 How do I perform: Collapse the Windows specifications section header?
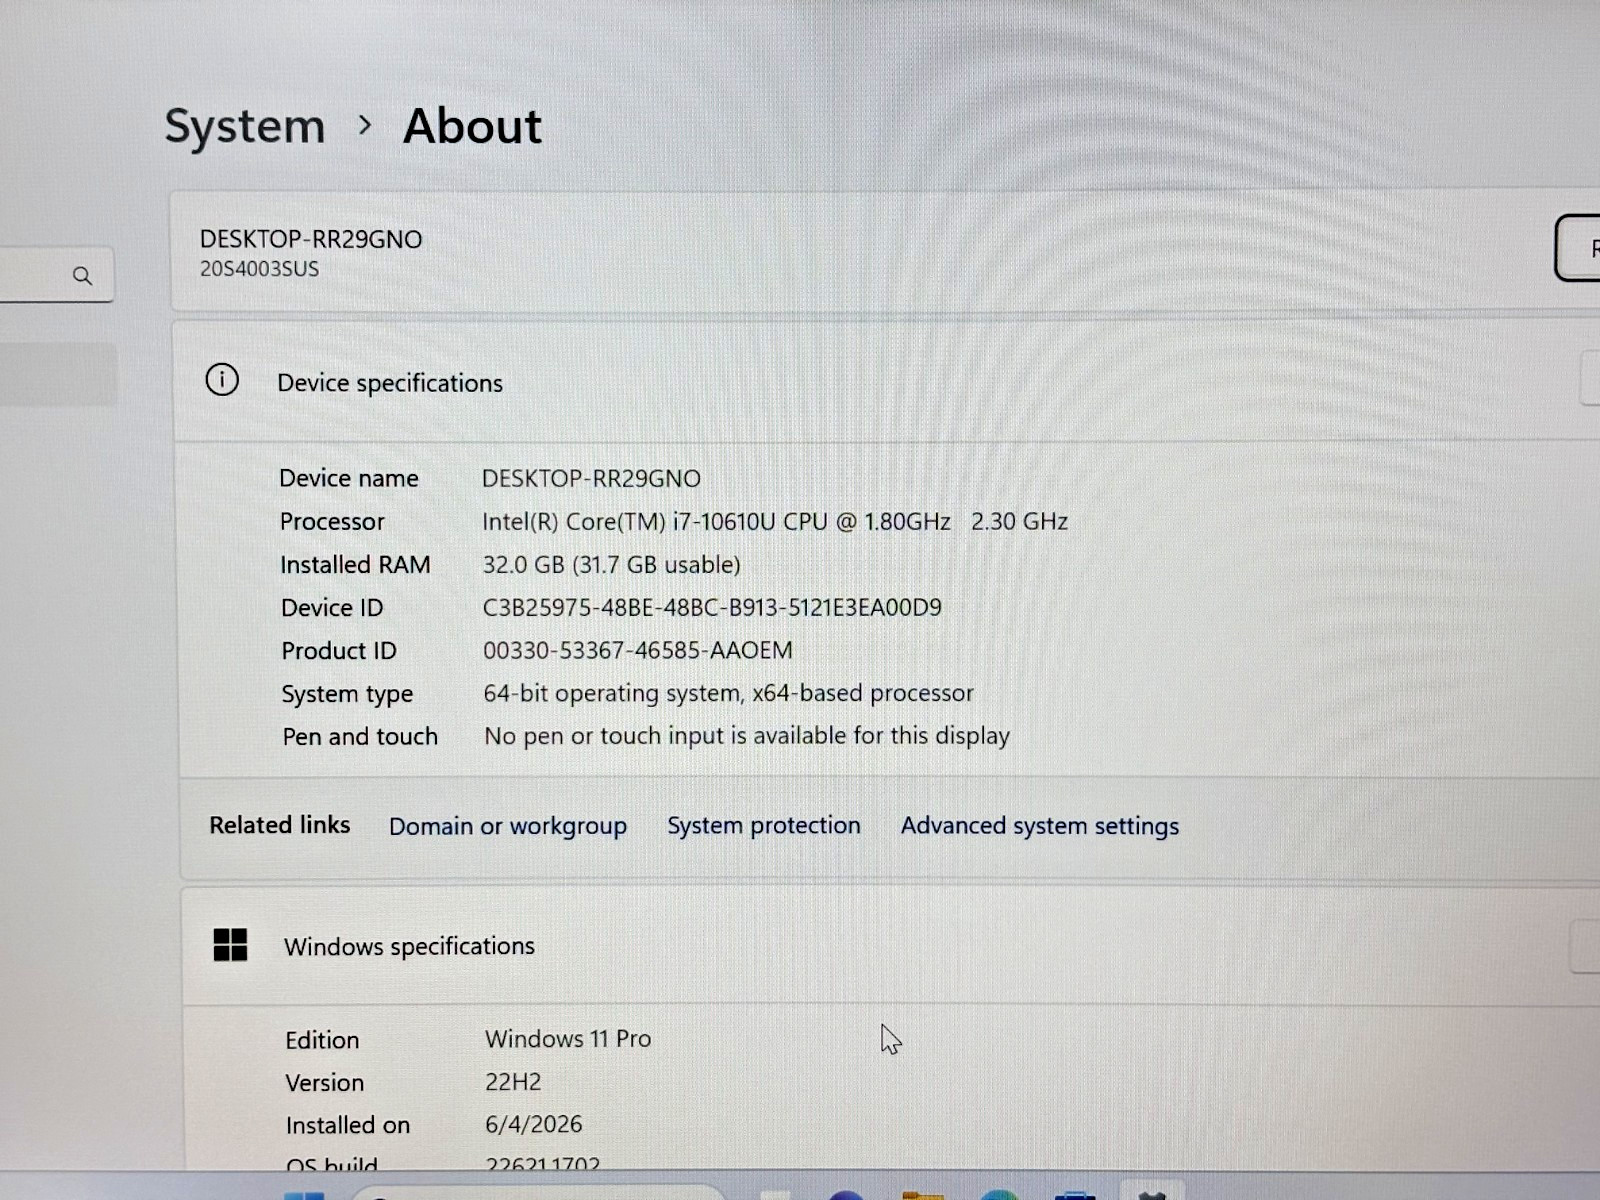892,946
